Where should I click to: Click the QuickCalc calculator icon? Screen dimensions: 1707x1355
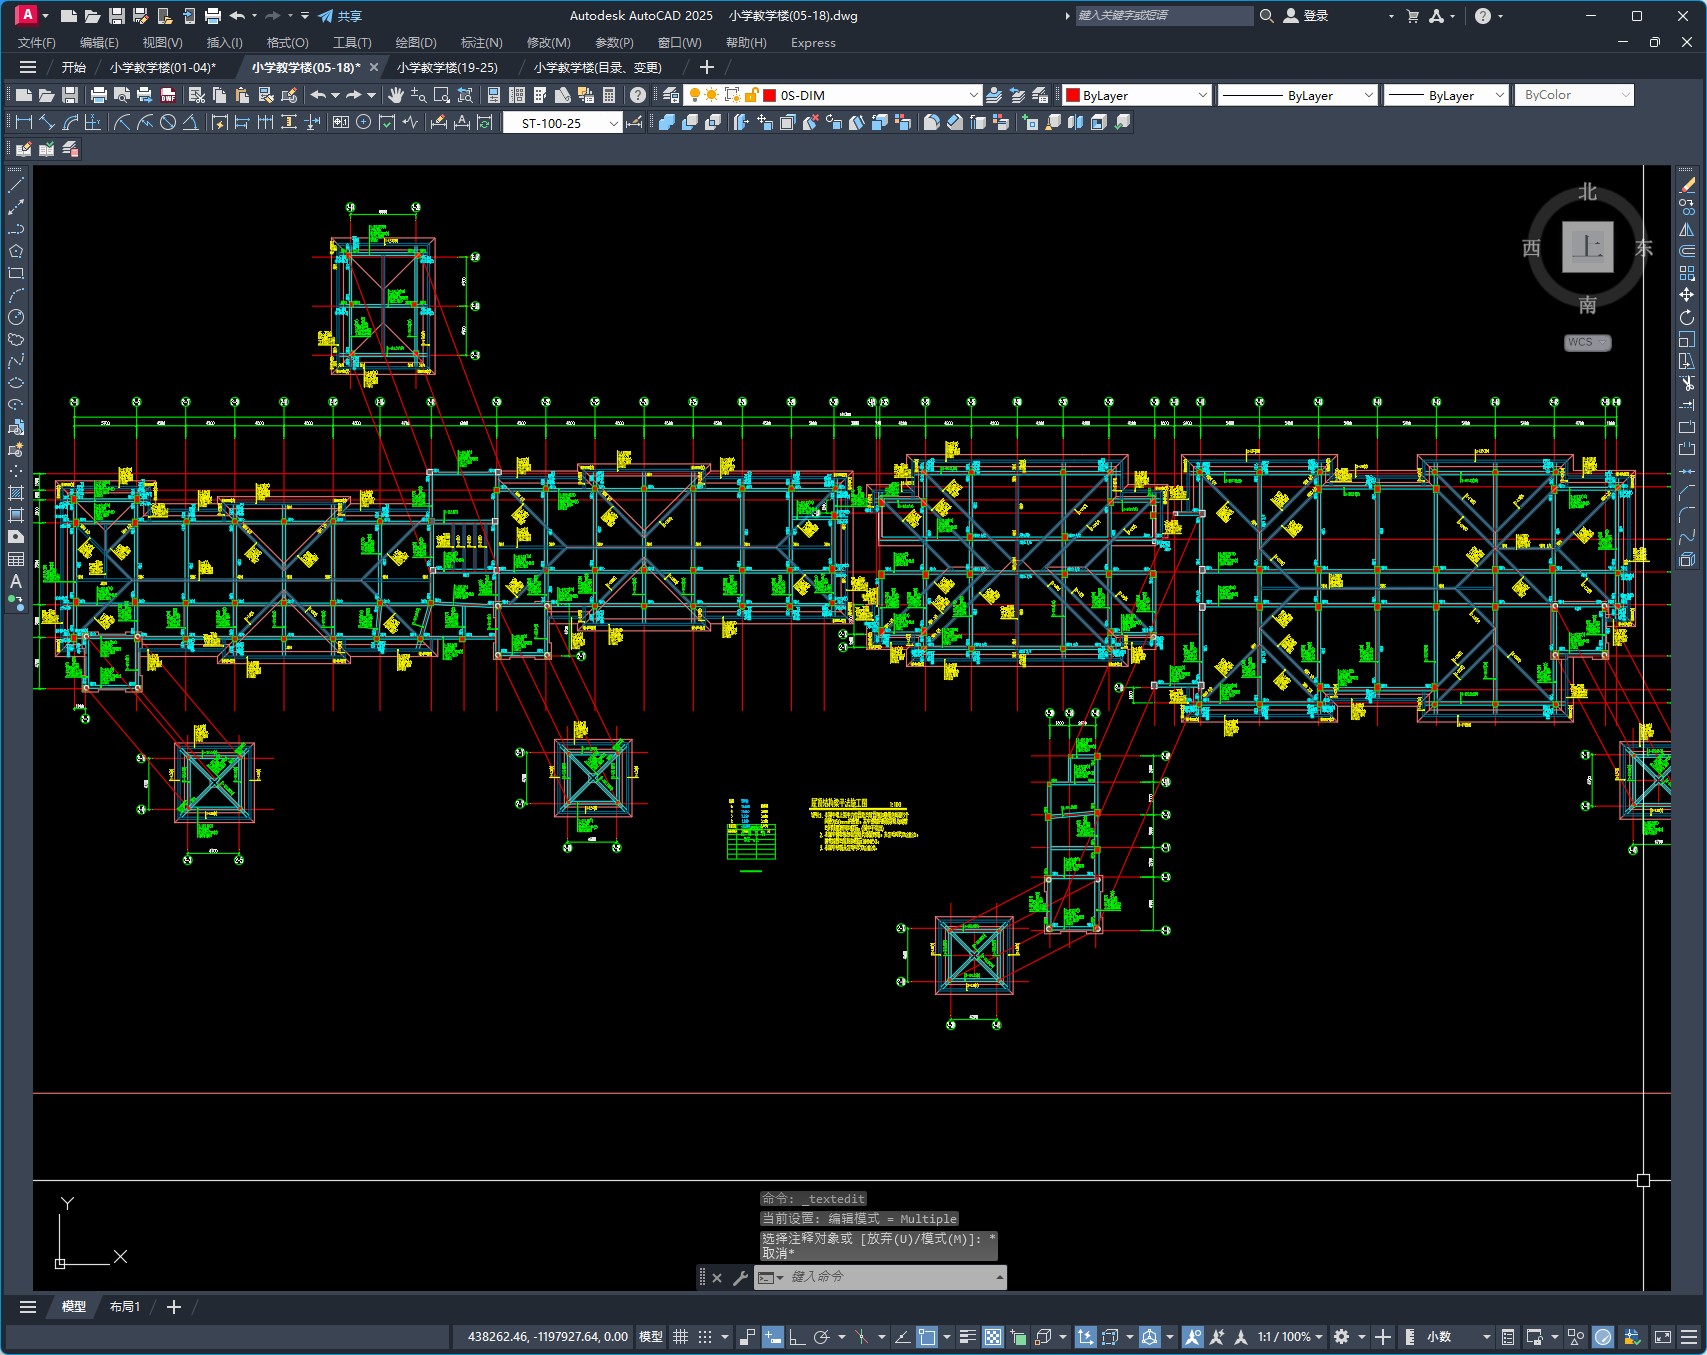tap(609, 95)
